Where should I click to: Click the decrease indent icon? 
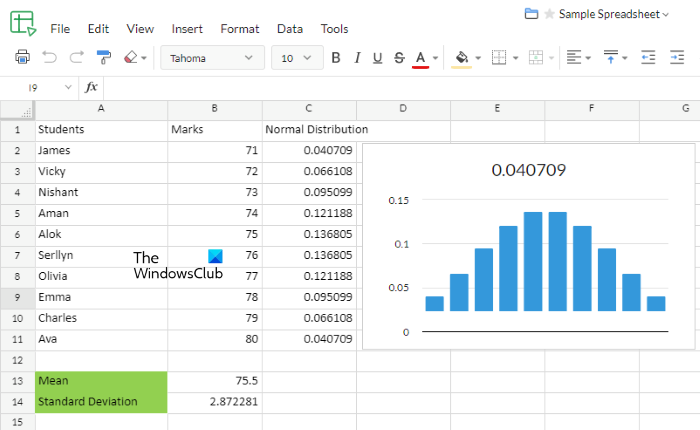tap(648, 58)
